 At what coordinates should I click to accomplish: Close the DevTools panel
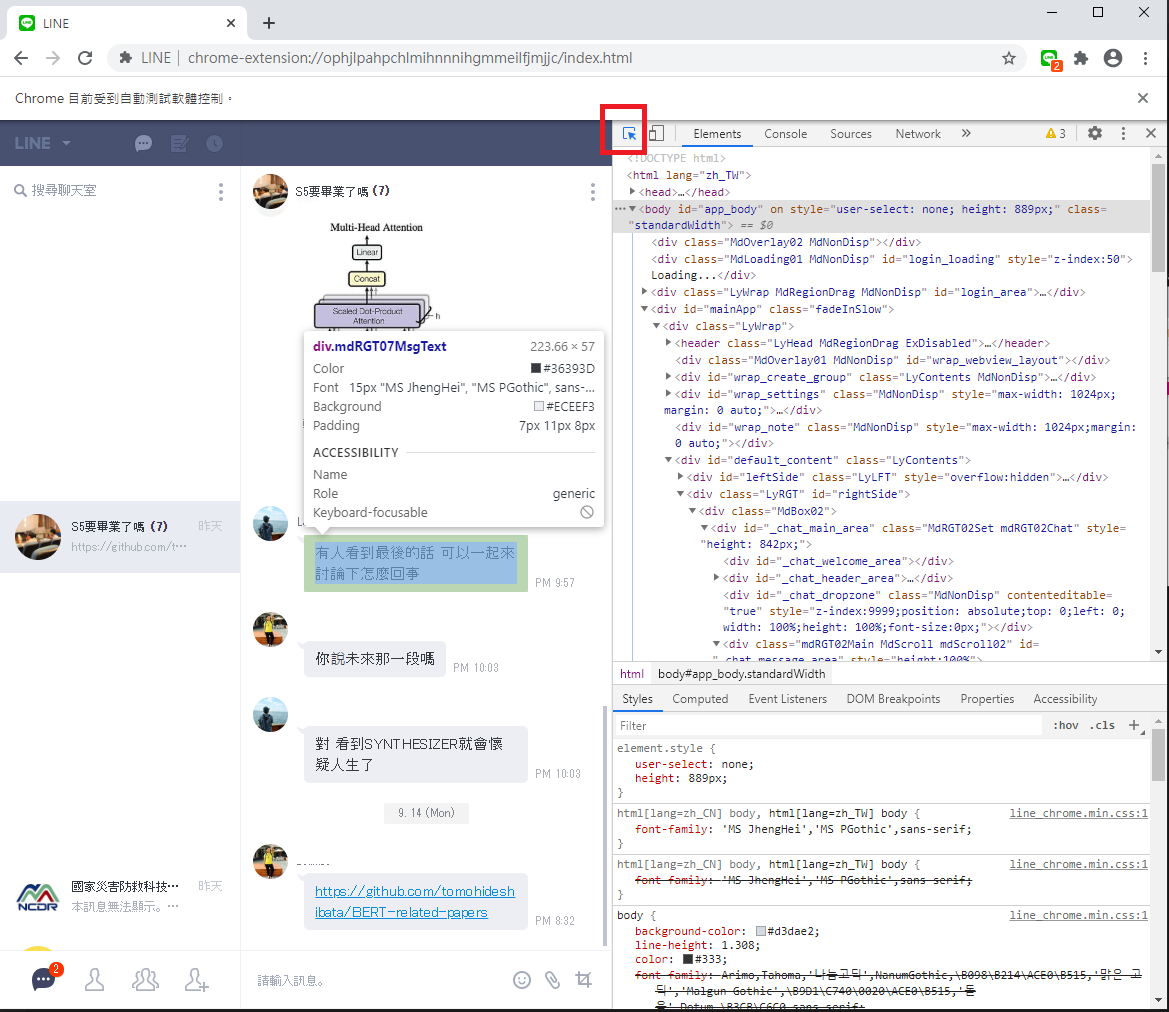(x=1151, y=133)
